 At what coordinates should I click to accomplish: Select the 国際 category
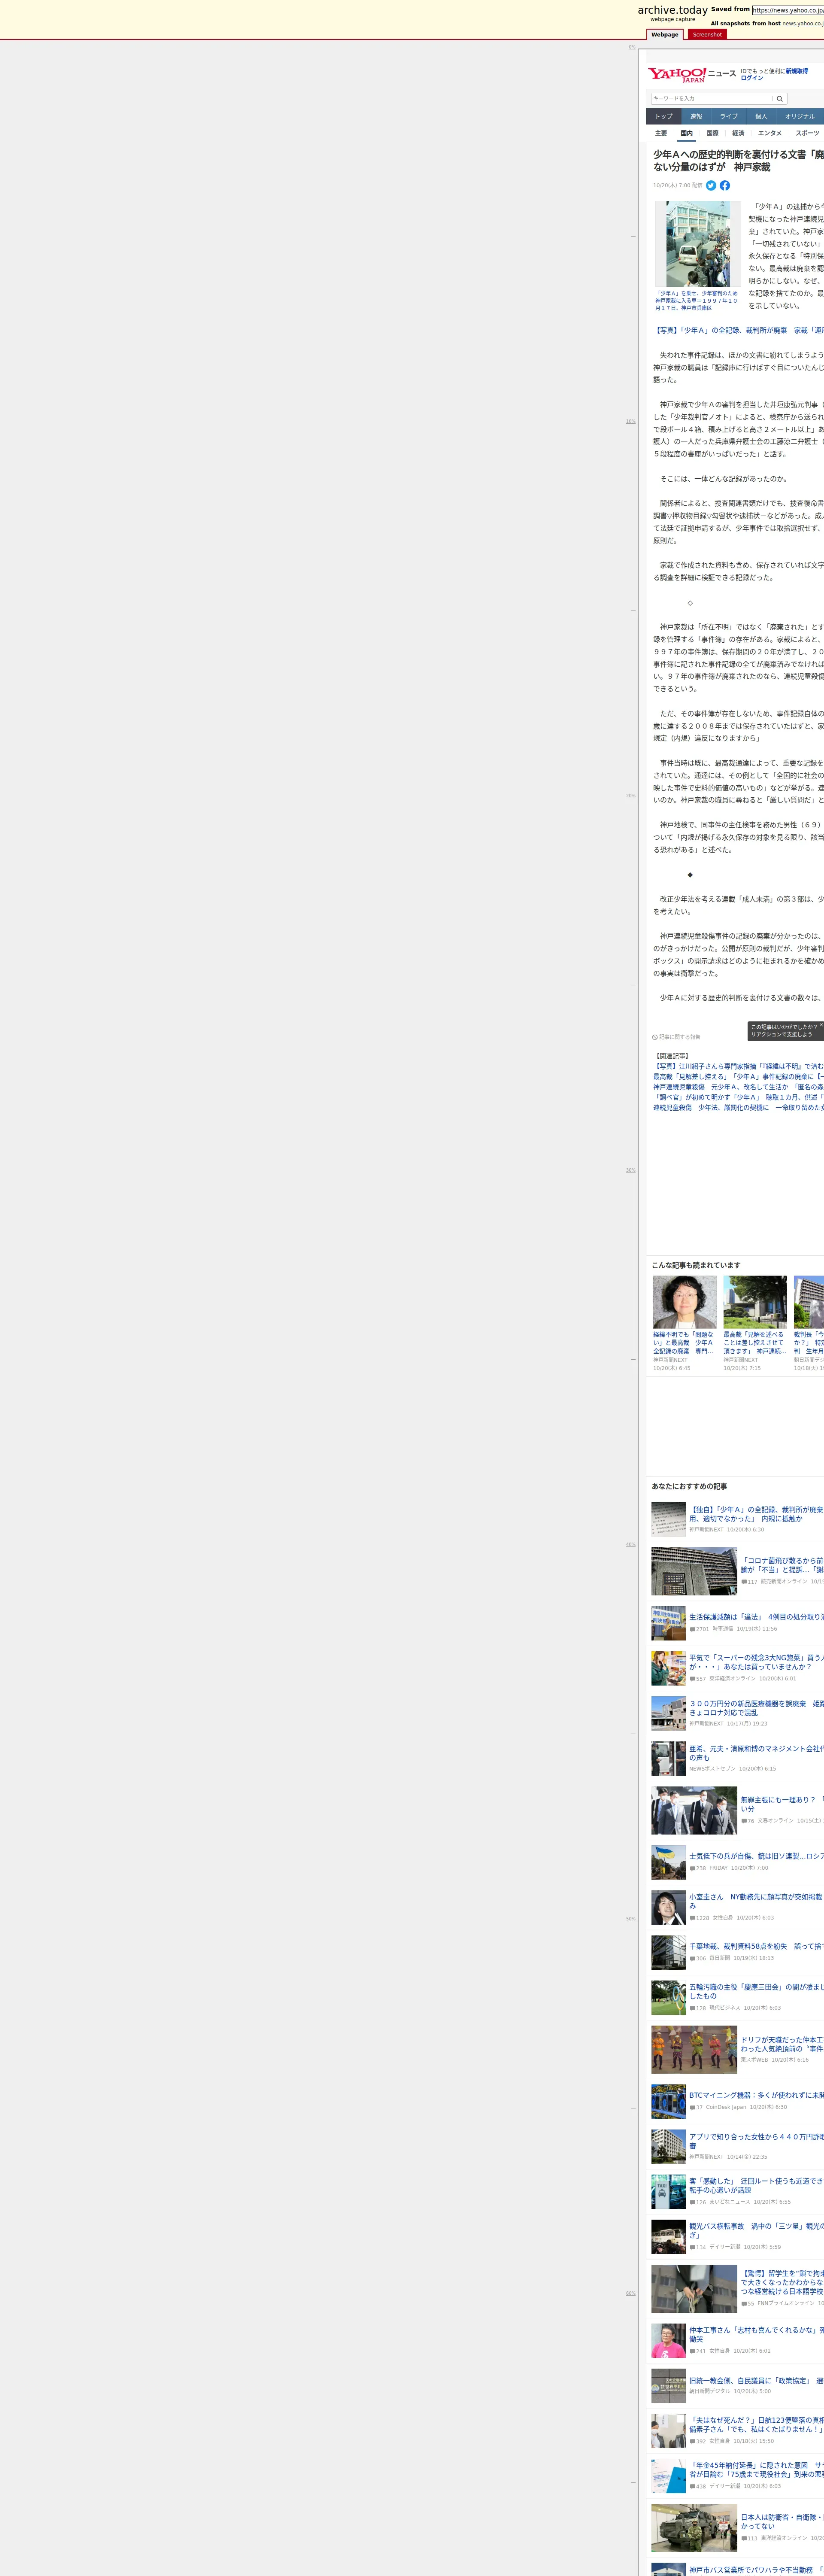click(x=713, y=133)
